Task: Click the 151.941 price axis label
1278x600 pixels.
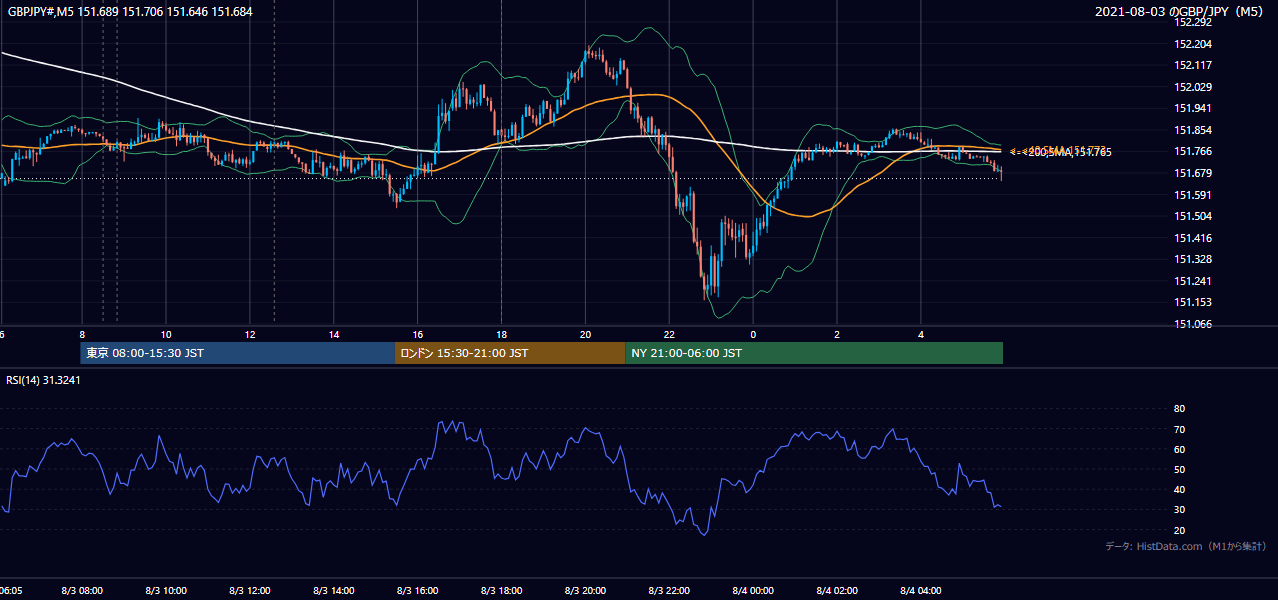Action: coord(1194,108)
